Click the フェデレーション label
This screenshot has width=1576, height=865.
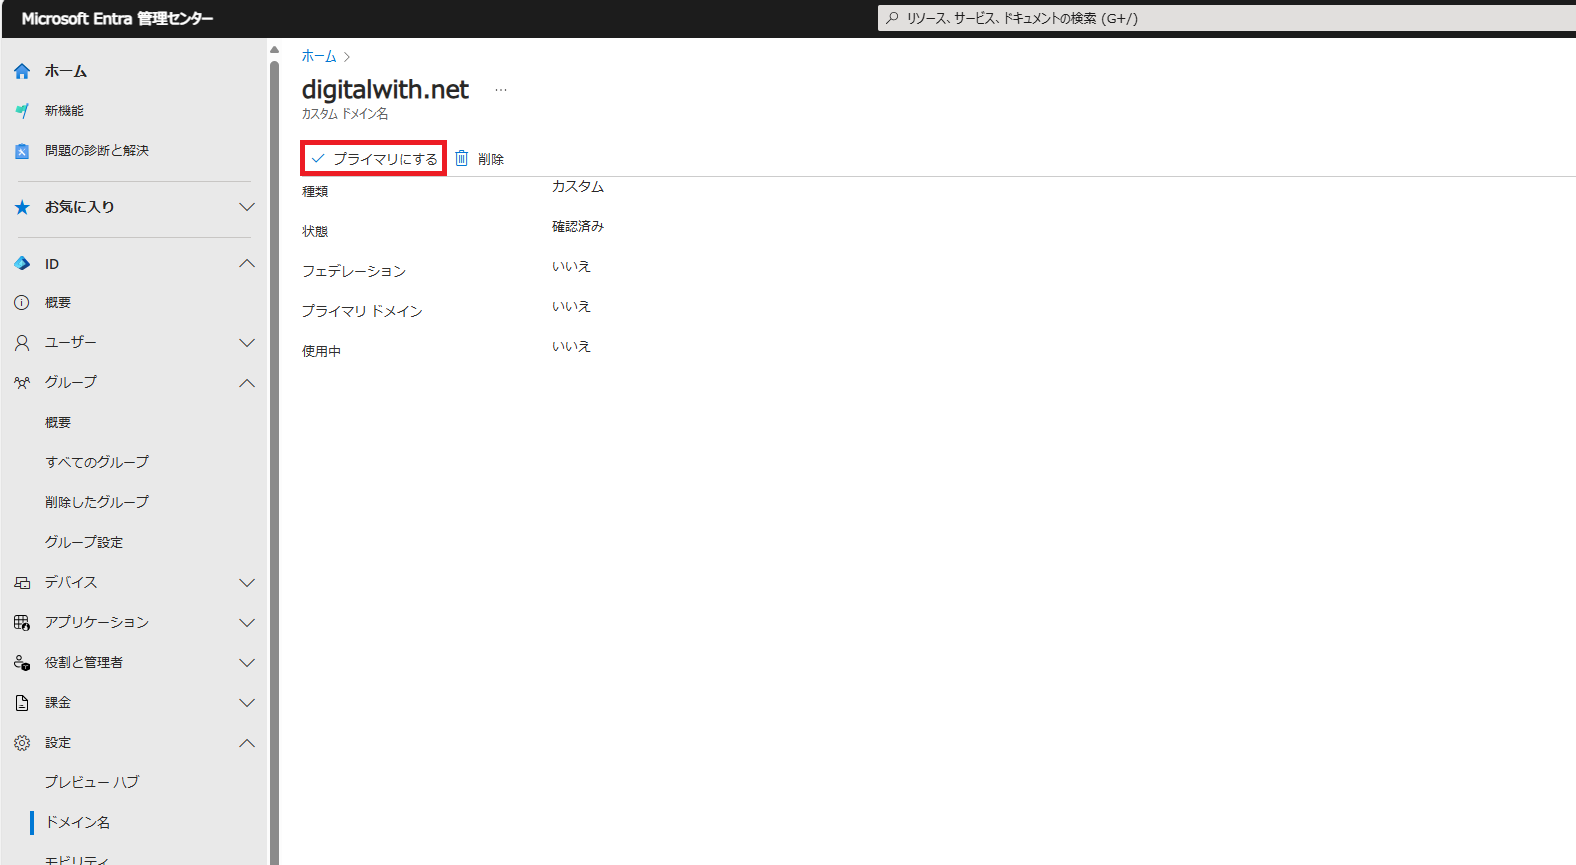tap(354, 271)
